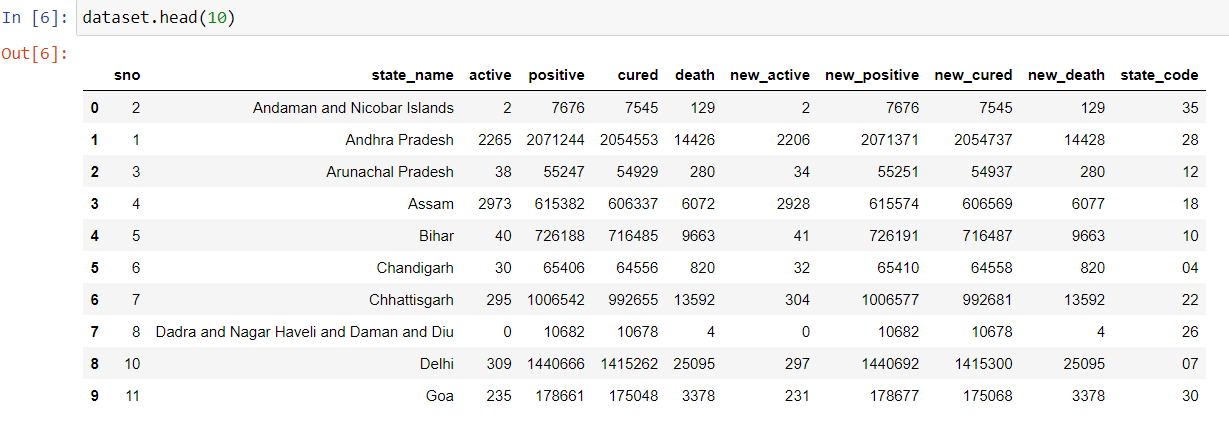Image resolution: width=1229 pixels, height=425 pixels.
Task: Click the state_code column header
Action: 1159,75
